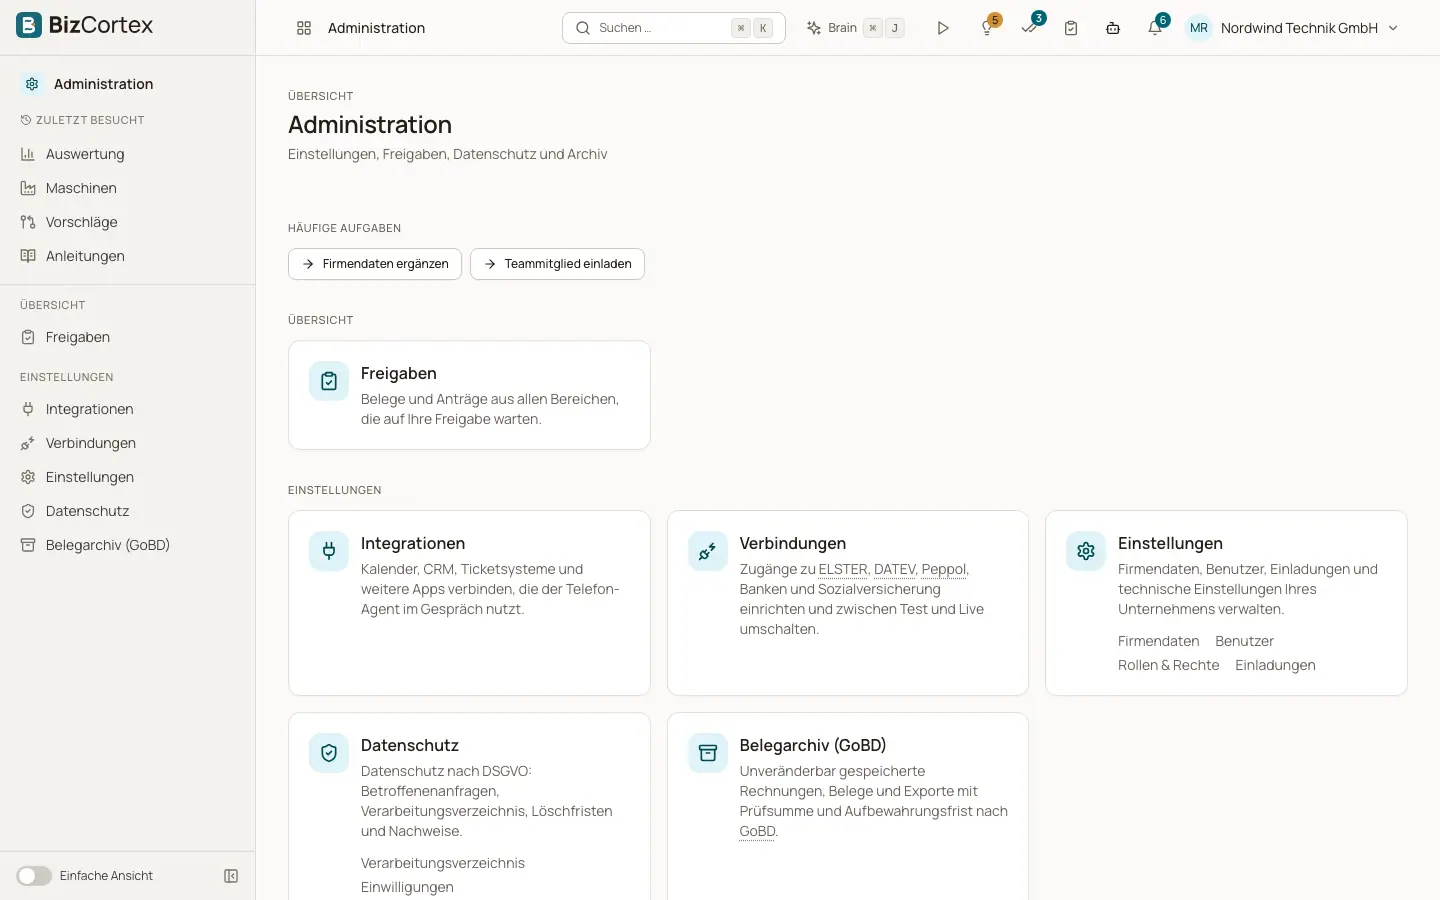Open the Benutzer link in Einstellungen card

[x=1244, y=641]
